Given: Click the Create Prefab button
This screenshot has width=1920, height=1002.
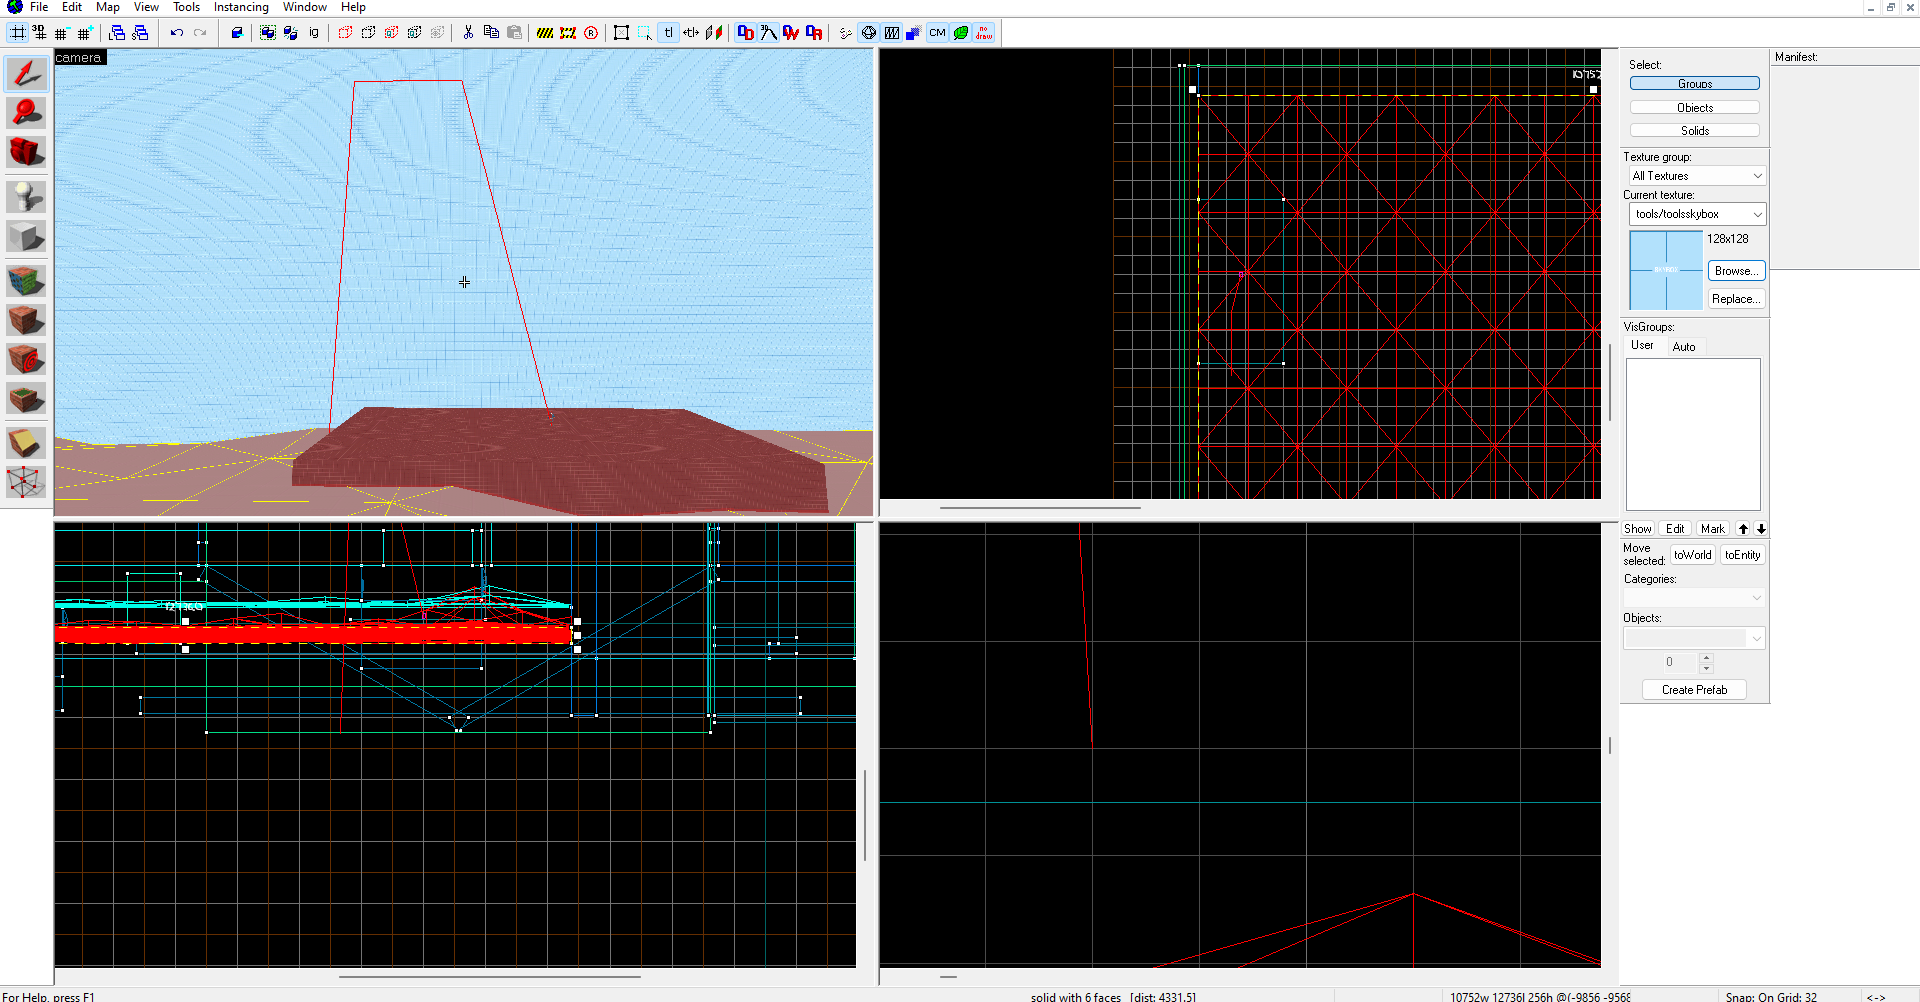Looking at the screenshot, I should click(1694, 690).
